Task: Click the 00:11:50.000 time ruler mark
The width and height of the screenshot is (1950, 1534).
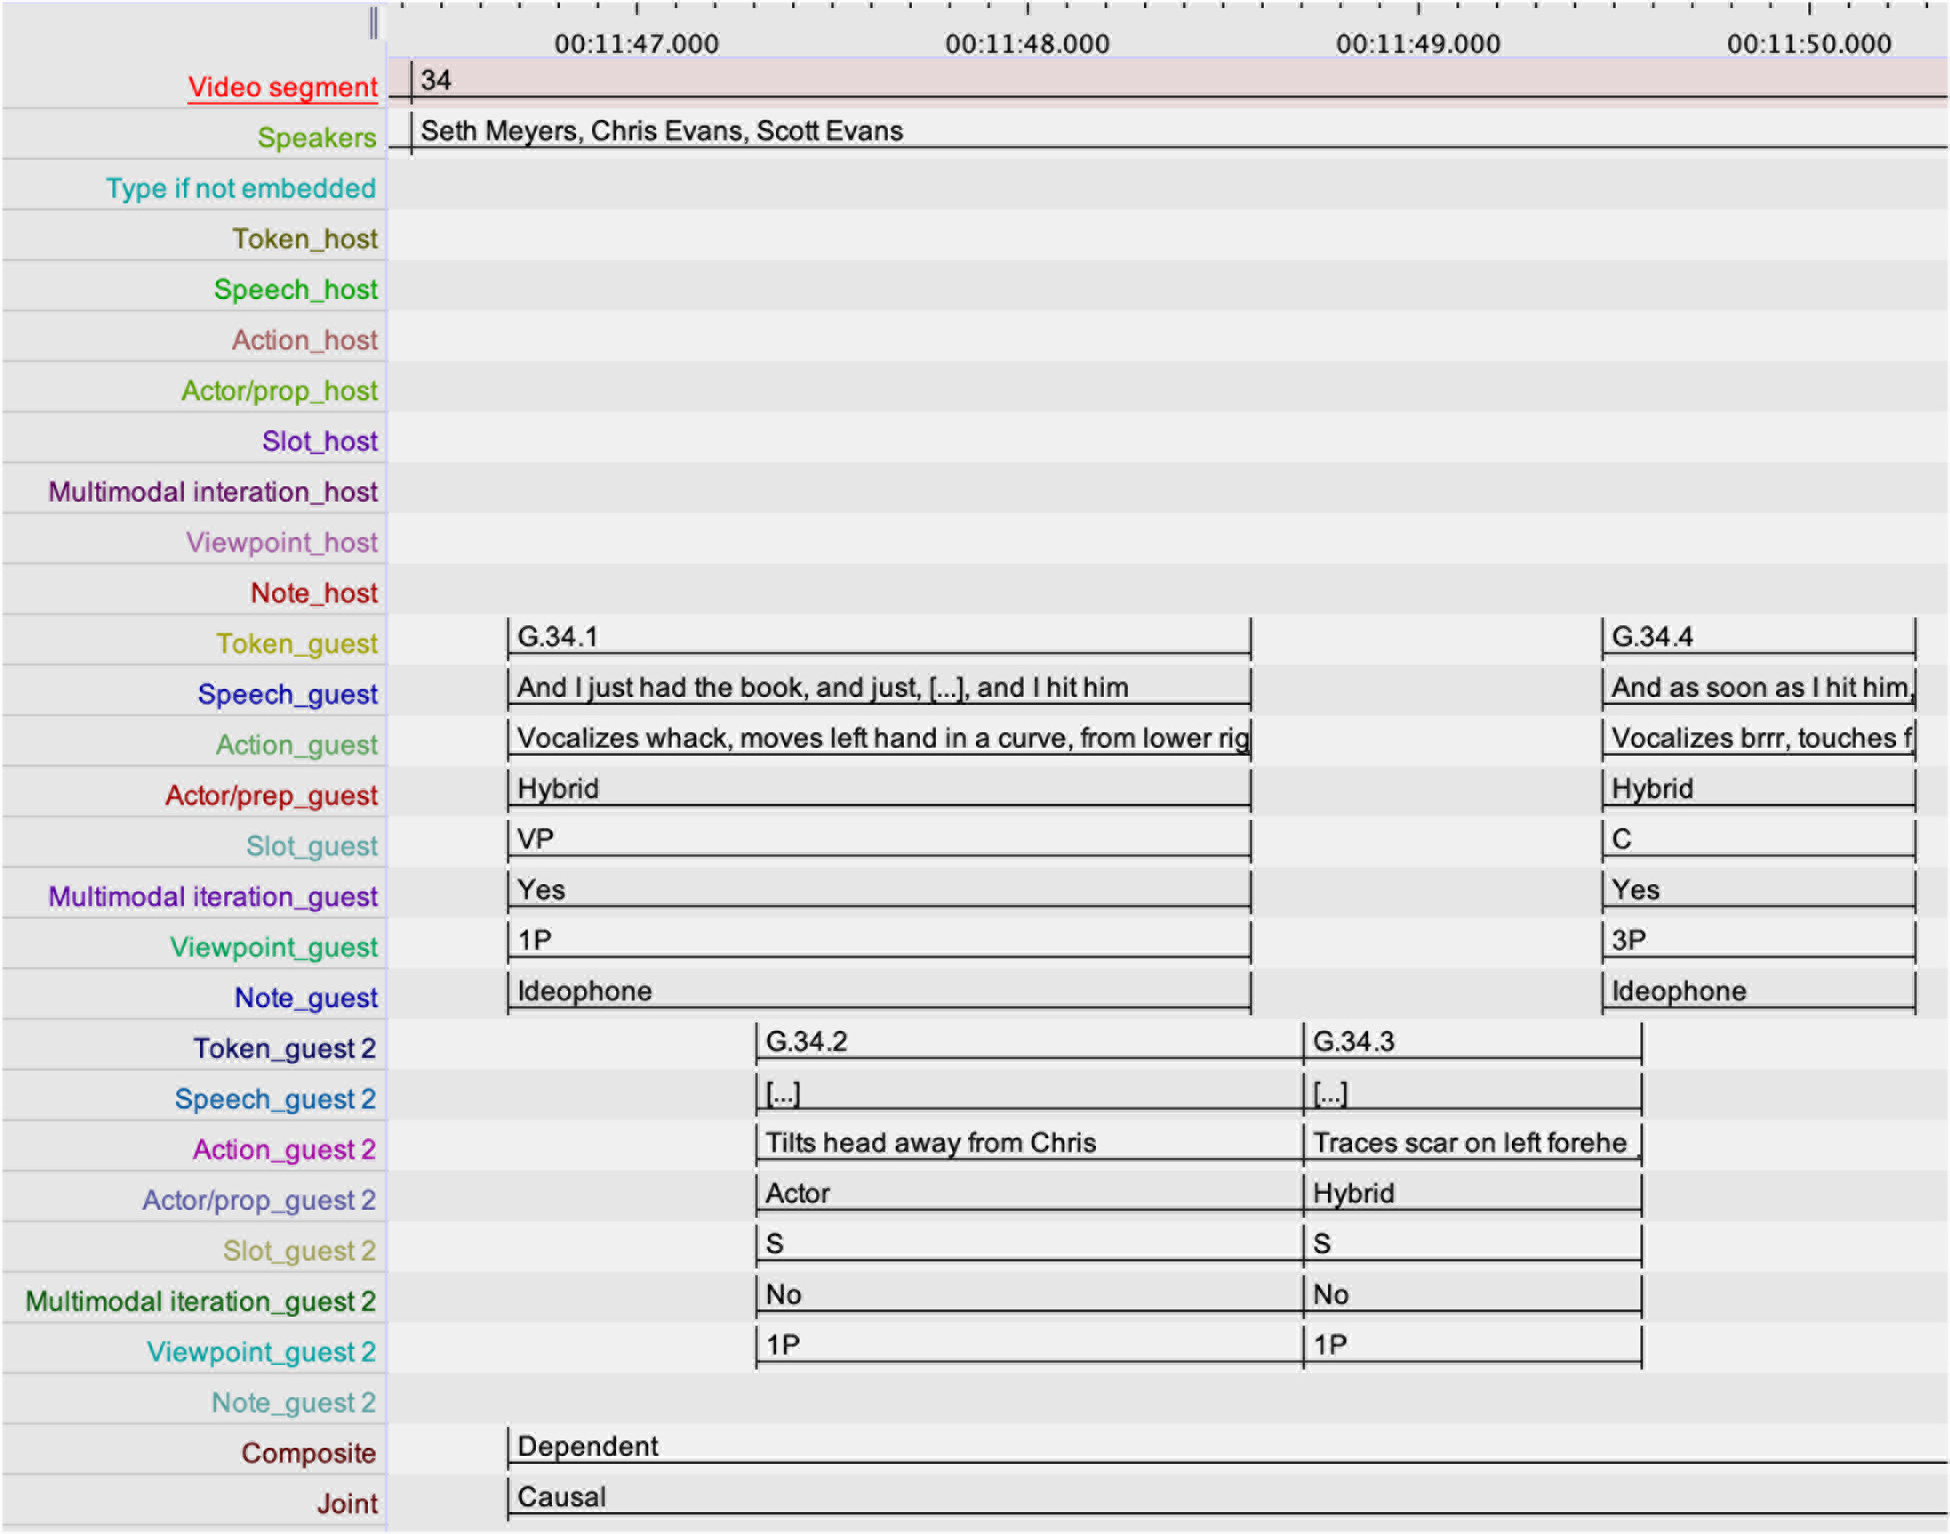Action: (x=1809, y=44)
